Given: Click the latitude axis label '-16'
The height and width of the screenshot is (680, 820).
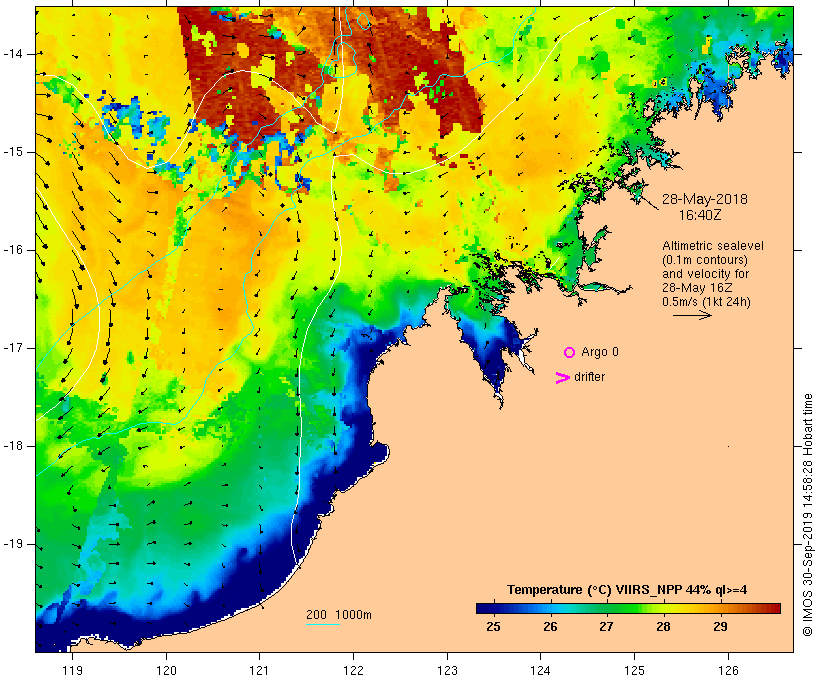Looking at the screenshot, I should pos(13,250).
